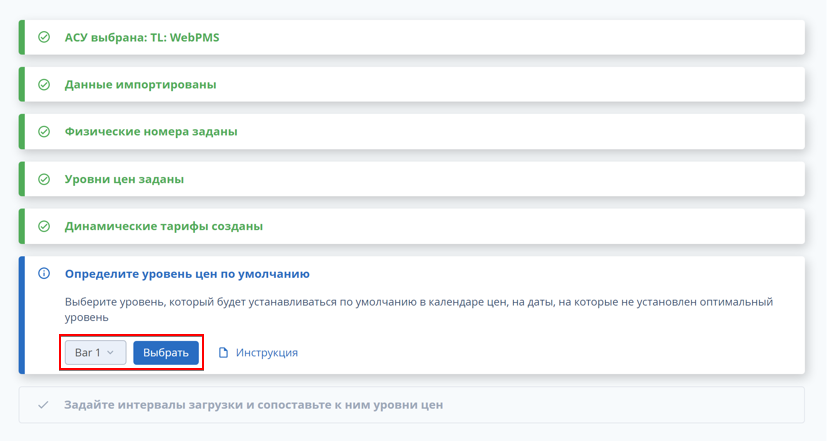Screen dimensions: 827x441
Task: Open the Инструкция link
Action: (x=266, y=352)
